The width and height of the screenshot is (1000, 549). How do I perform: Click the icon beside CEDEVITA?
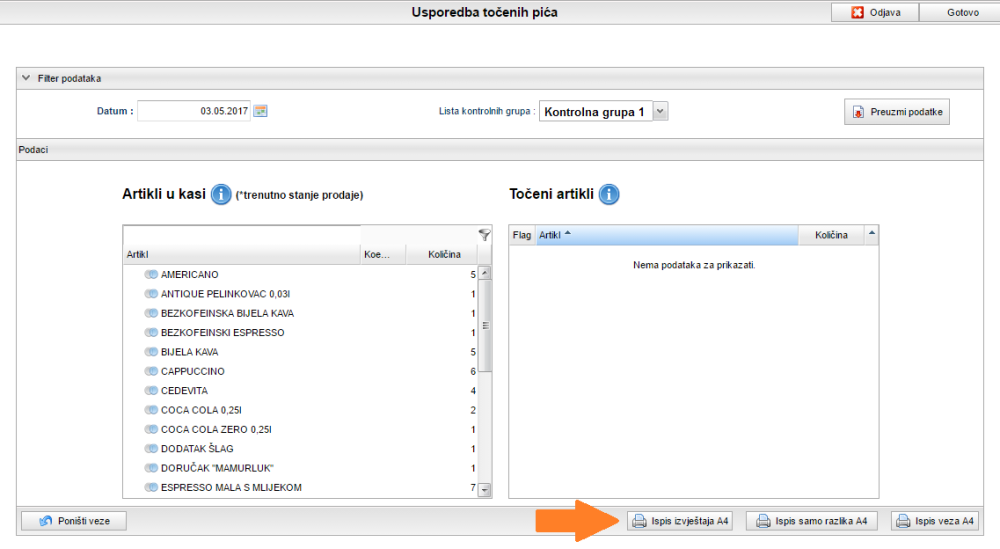[x=151, y=391]
